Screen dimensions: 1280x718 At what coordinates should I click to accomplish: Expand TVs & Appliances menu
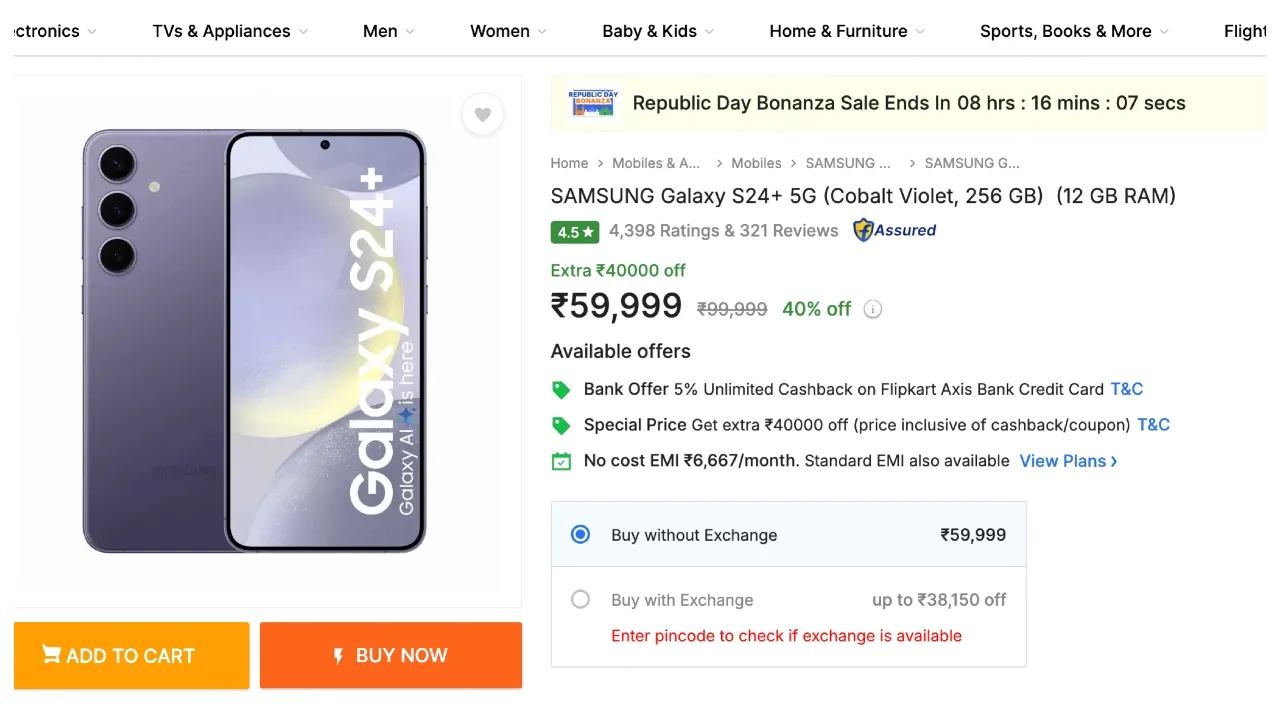click(230, 31)
